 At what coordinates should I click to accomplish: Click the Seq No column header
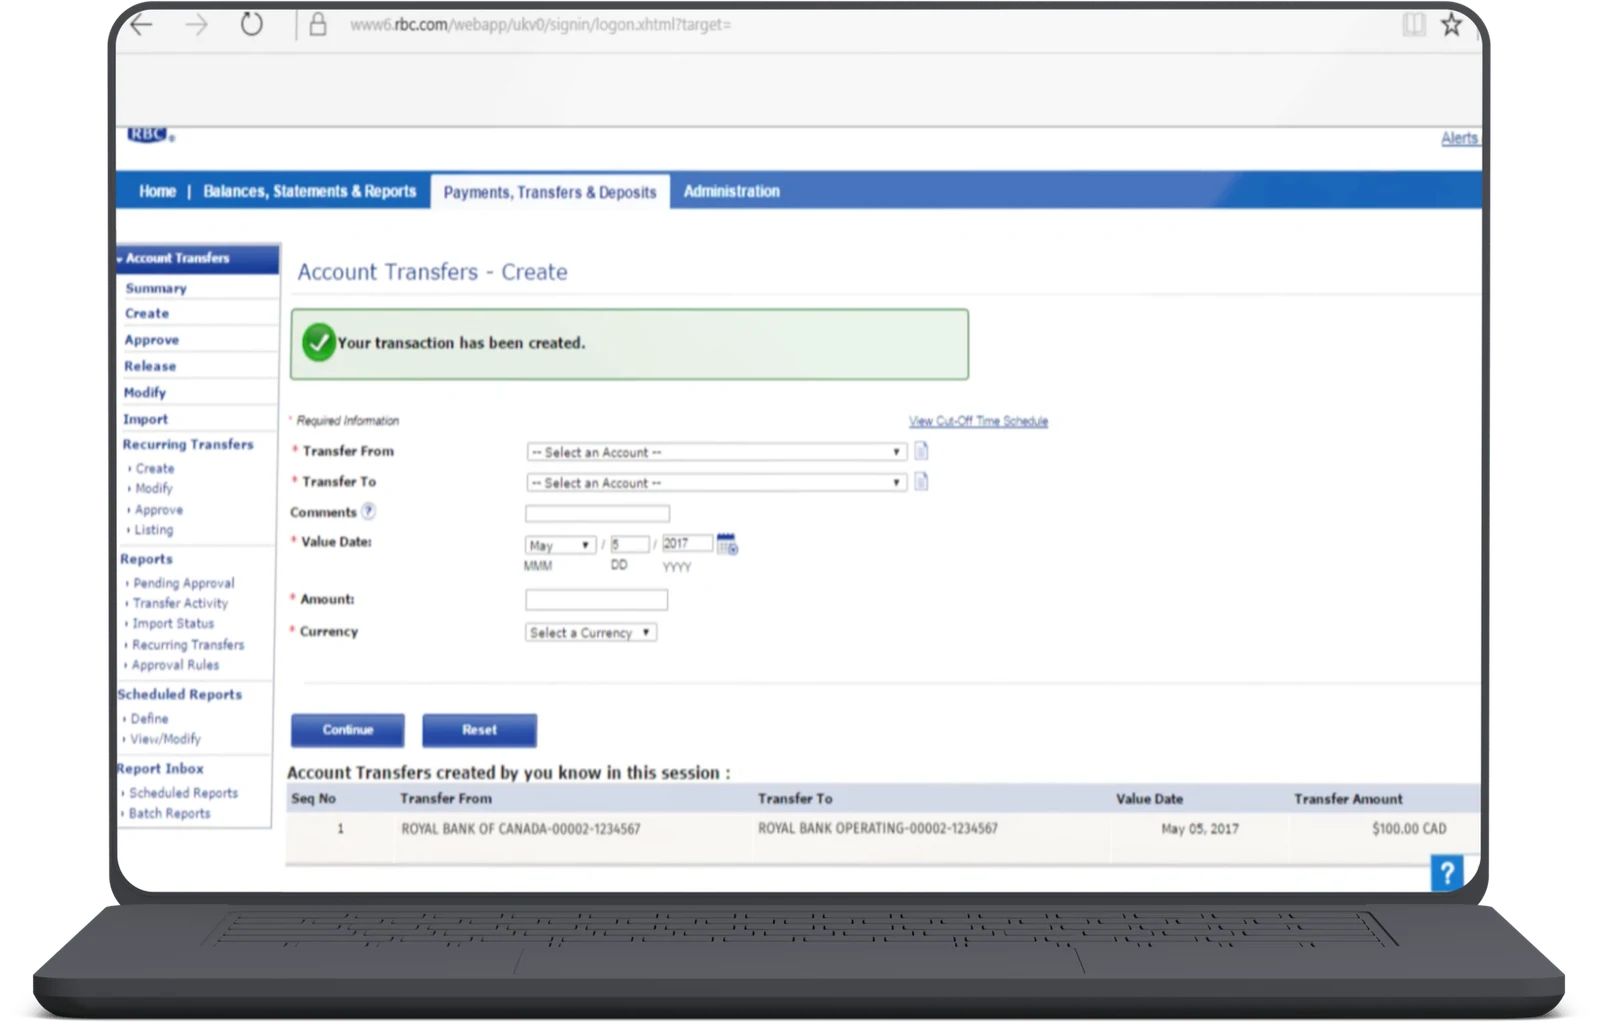coord(313,798)
